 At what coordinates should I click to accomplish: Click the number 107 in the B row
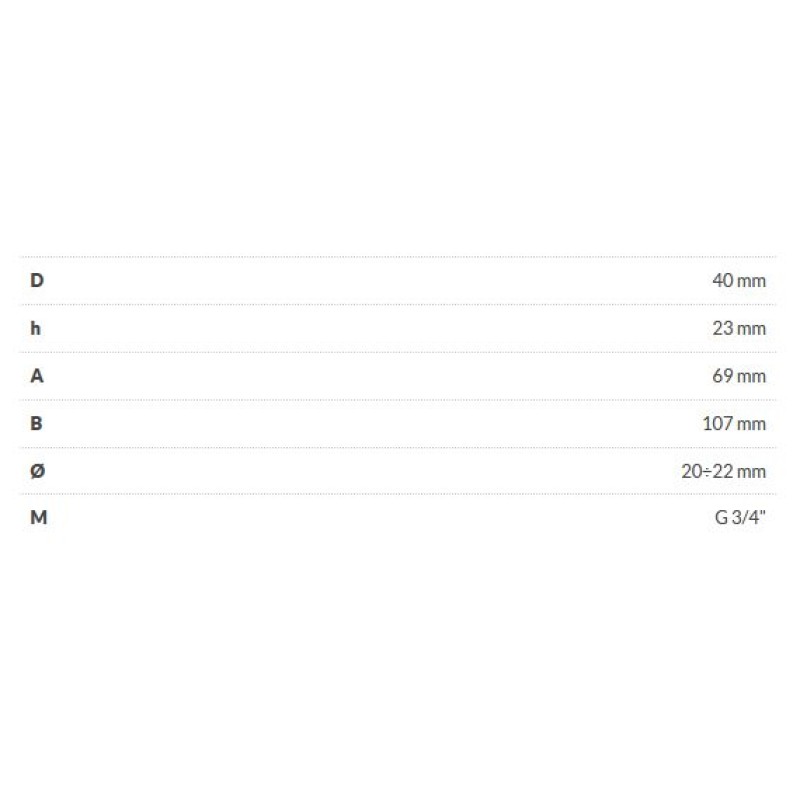tap(718, 423)
